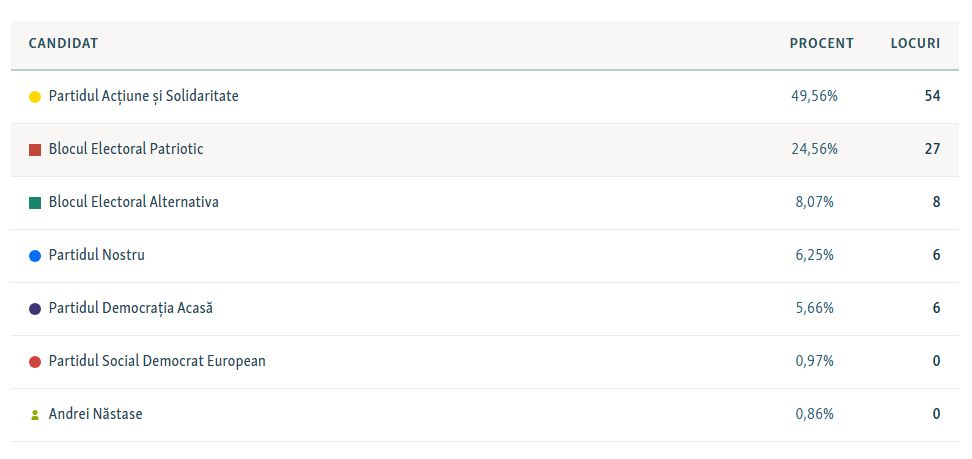Click the blue circle icon beside Partidul Nostru

click(x=35, y=256)
